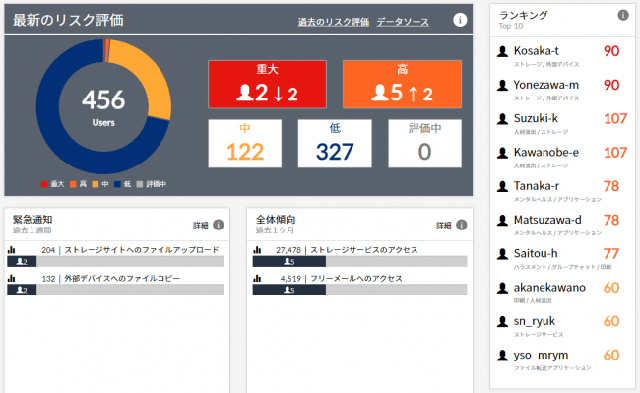Open 詳細 in the 全体傾向 panel
The image size is (640, 393).
click(444, 225)
